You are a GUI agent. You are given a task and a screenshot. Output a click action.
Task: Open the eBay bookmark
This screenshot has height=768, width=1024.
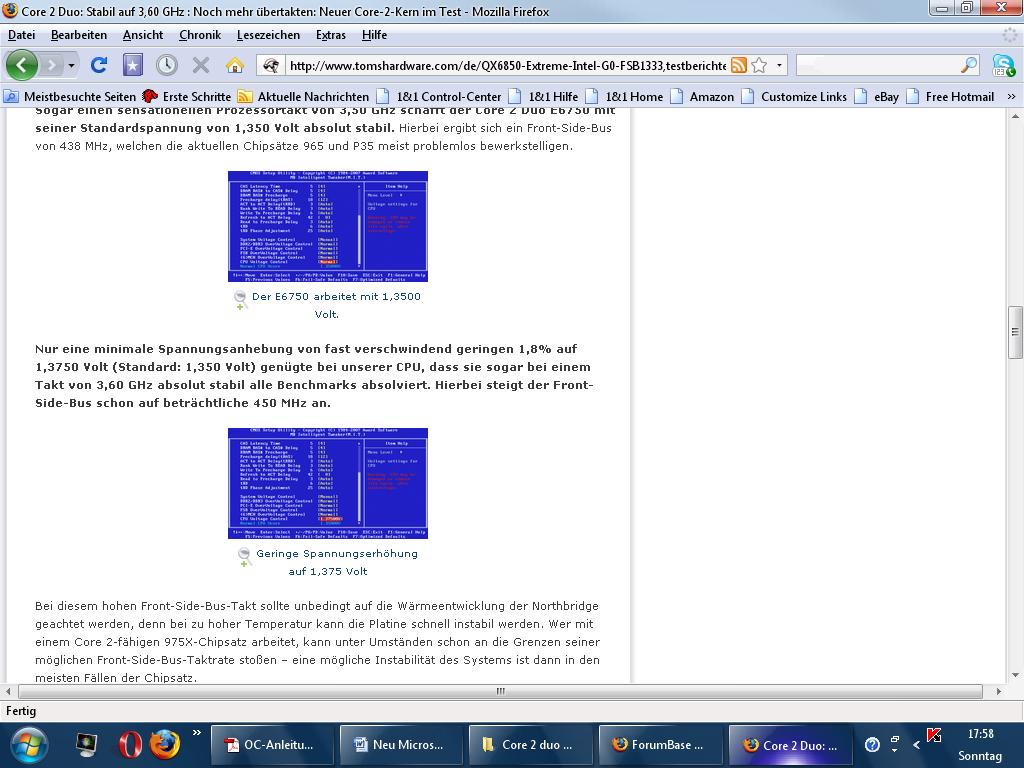pyautogui.click(x=876, y=97)
